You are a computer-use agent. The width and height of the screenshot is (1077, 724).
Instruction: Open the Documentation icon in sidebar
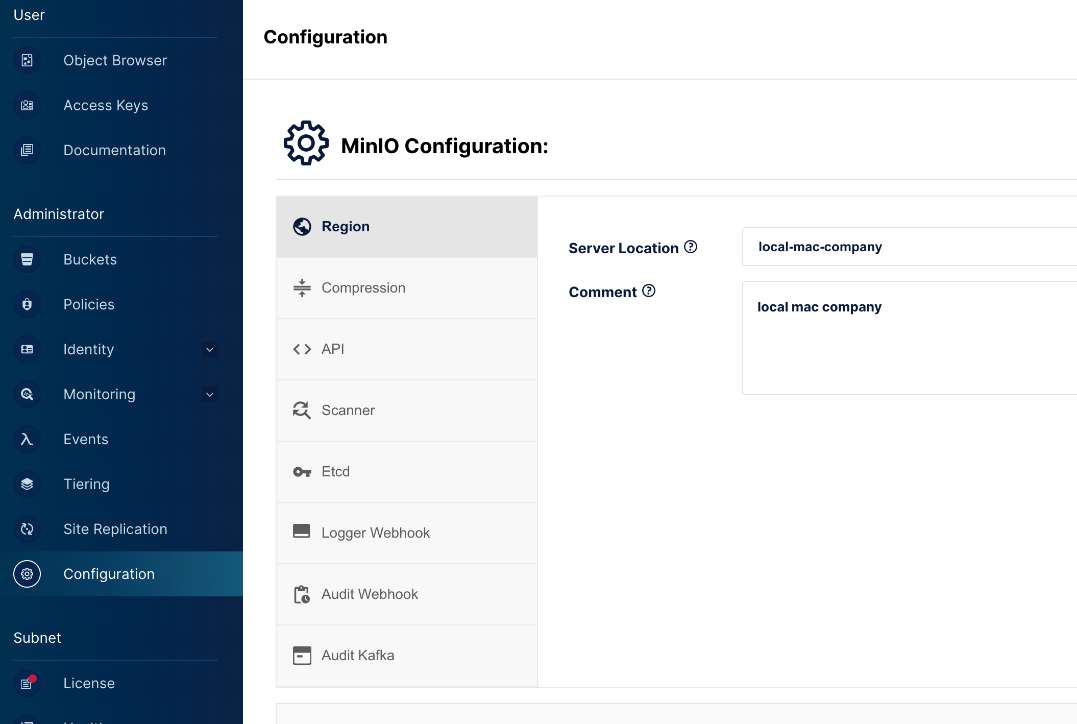tap(27, 150)
